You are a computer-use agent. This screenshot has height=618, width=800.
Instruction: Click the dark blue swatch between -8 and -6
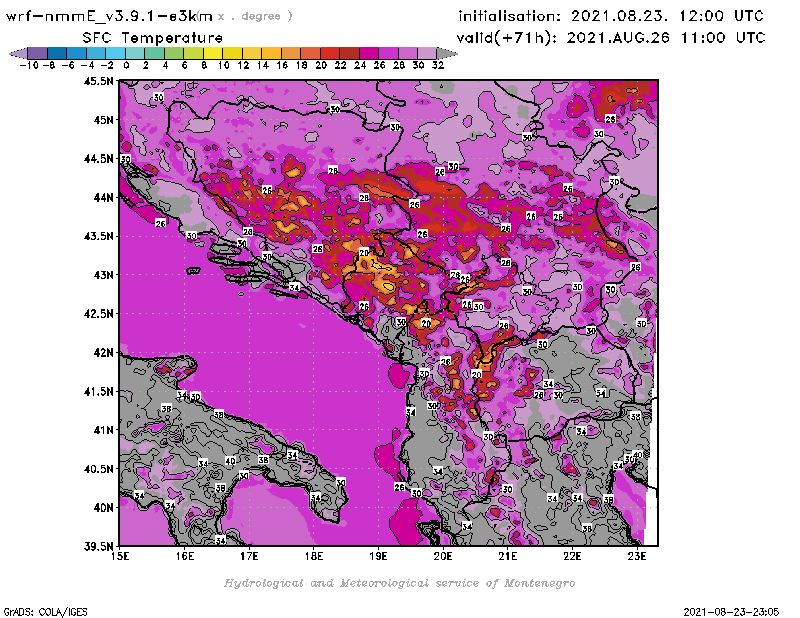pos(57,53)
